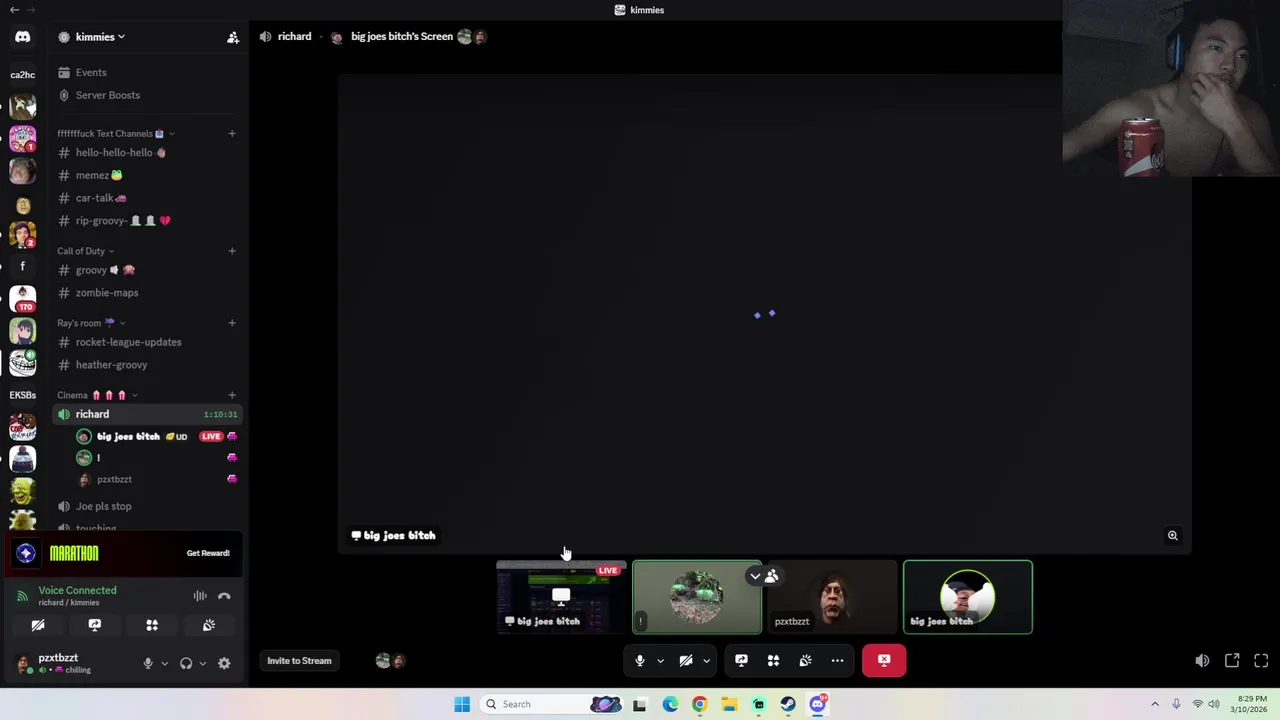Turn on camera in stream control bar
This screenshot has width=1280, height=720.
(686, 660)
